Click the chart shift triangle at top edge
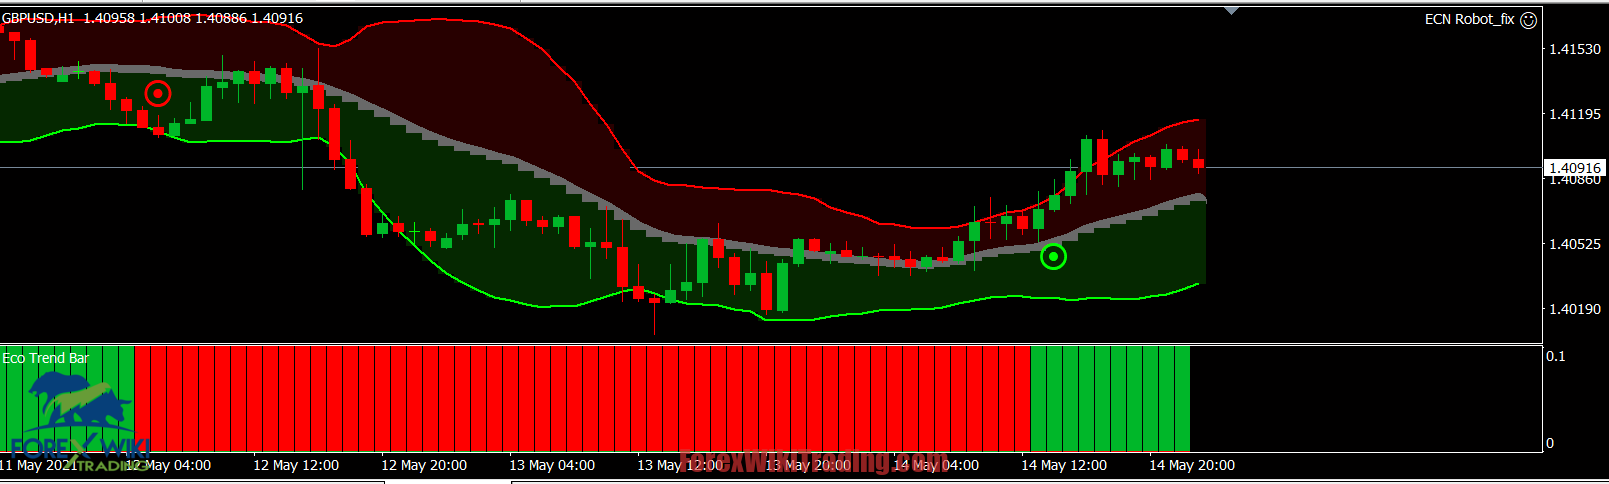Viewport: 1609px width, 484px height. pyautogui.click(x=1232, y=10)
